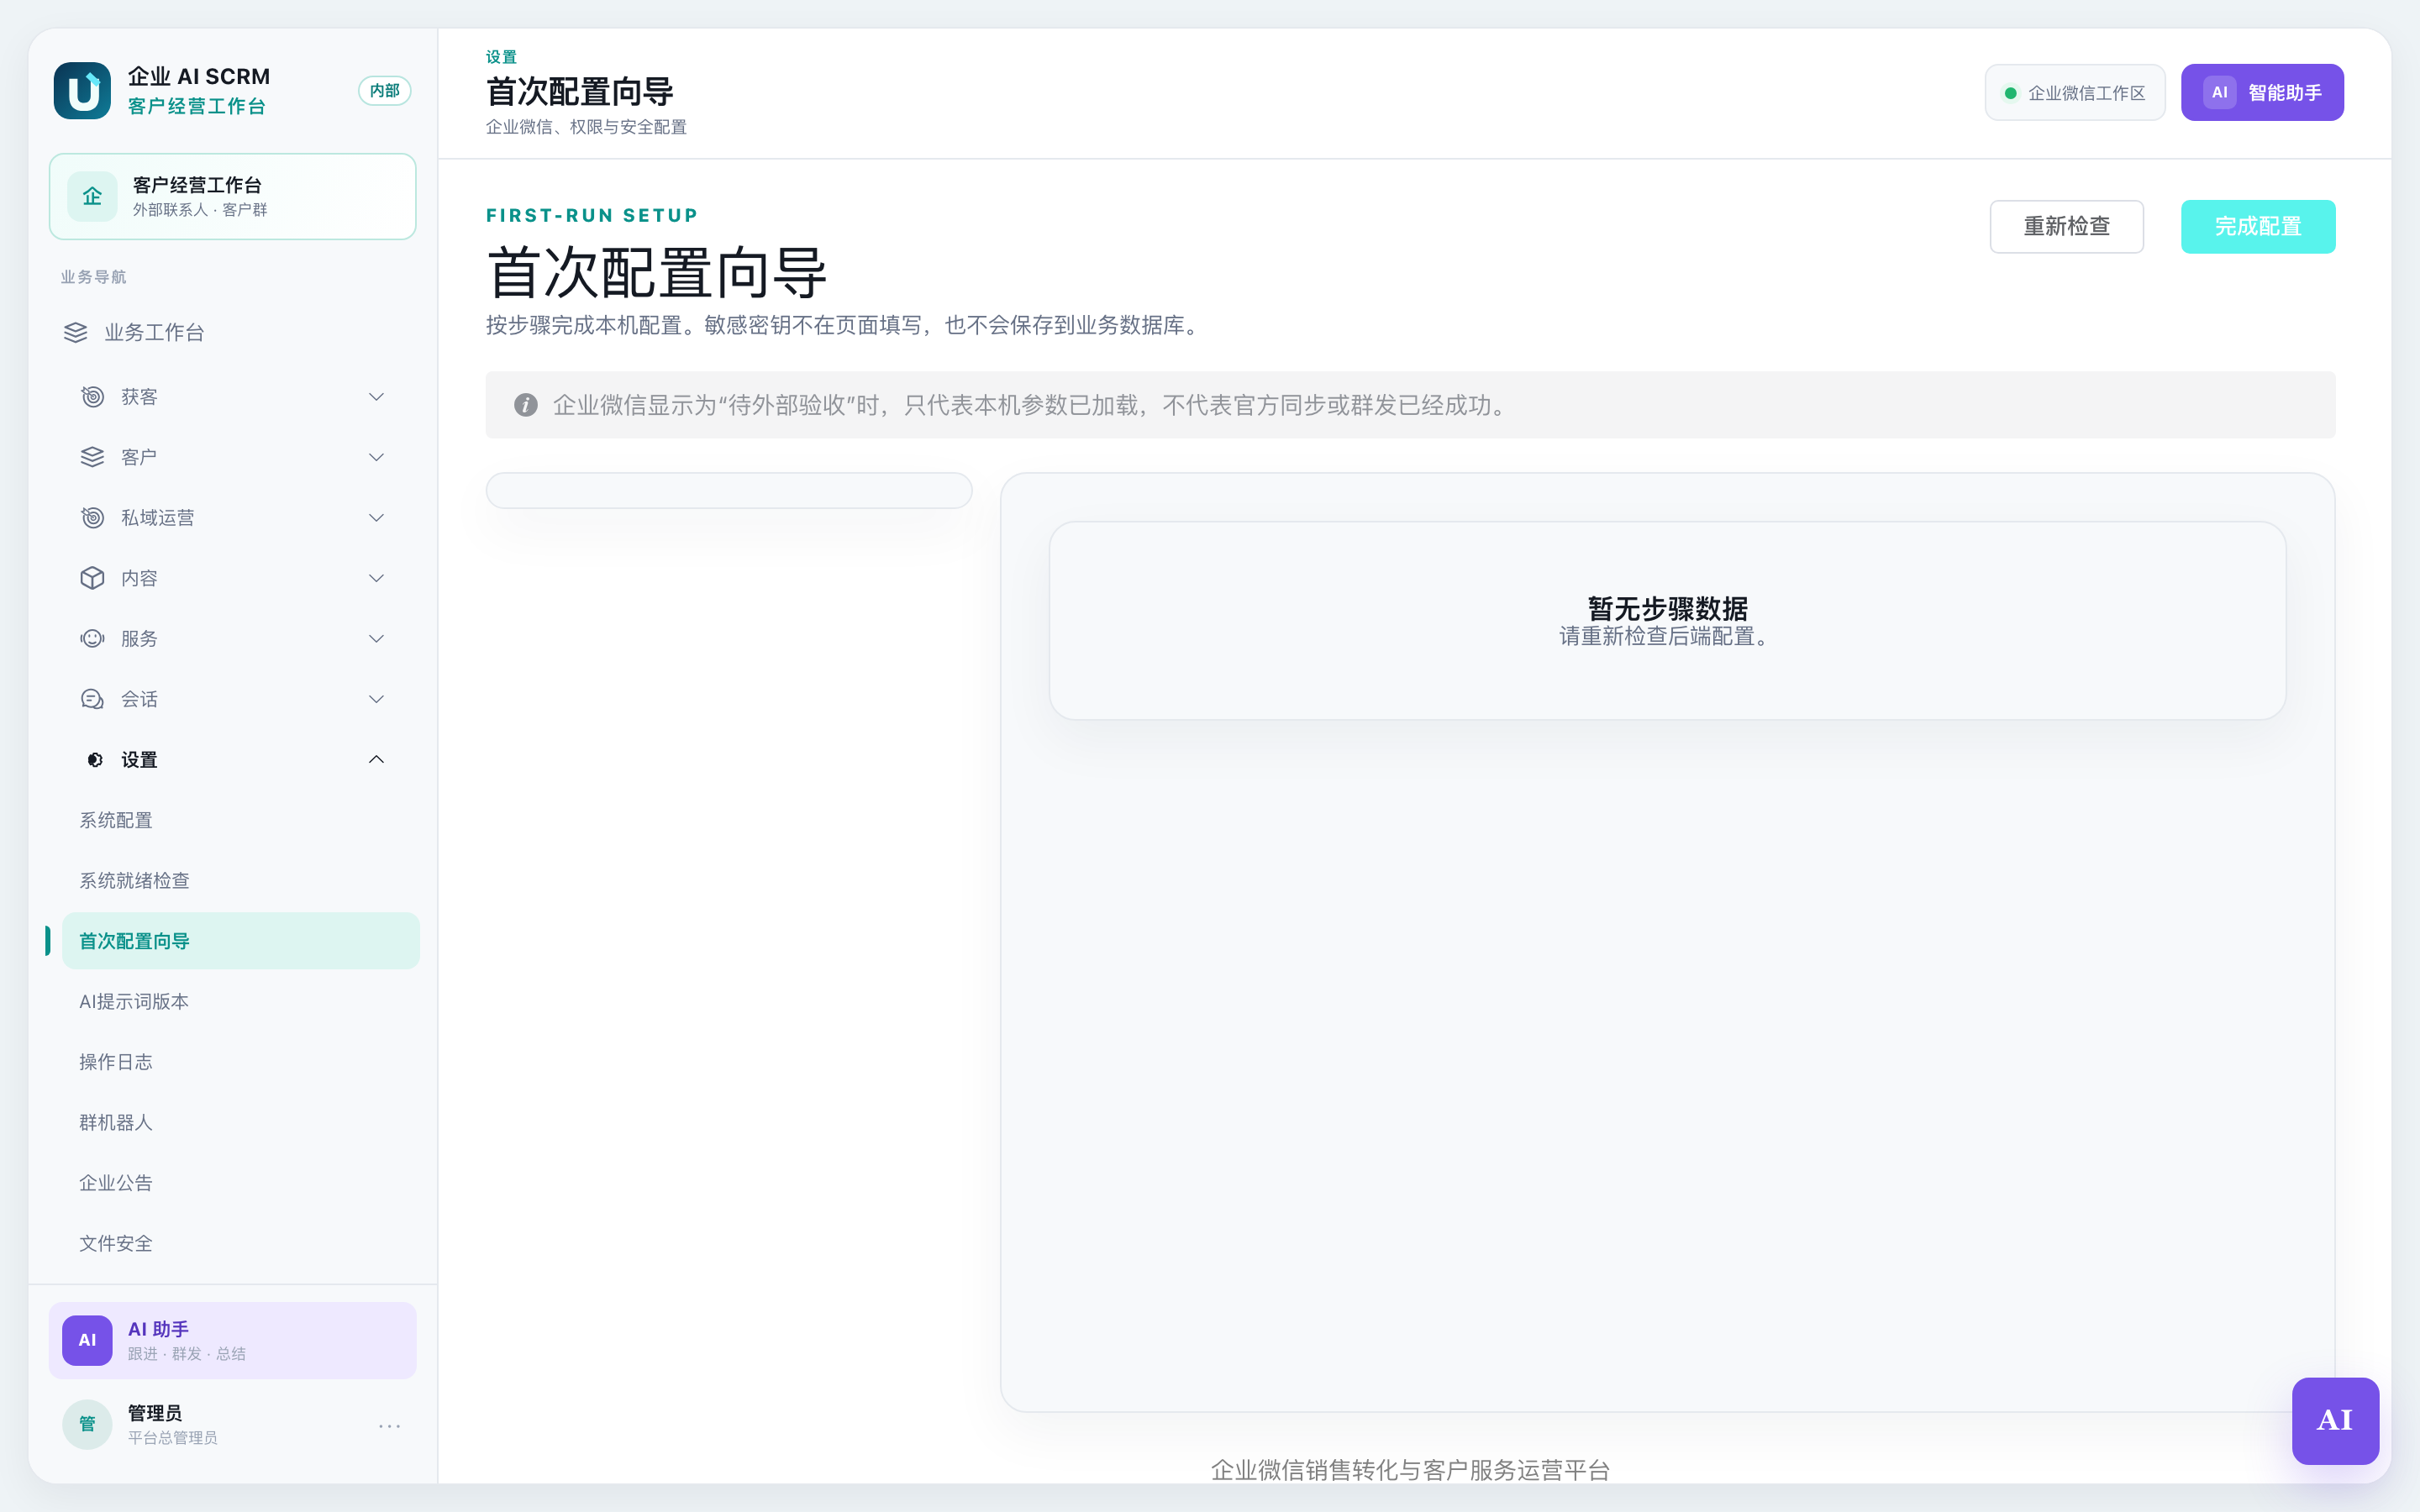Click the 完成配置 button
This screenshot has height=1512, width=2420.
2258,227
